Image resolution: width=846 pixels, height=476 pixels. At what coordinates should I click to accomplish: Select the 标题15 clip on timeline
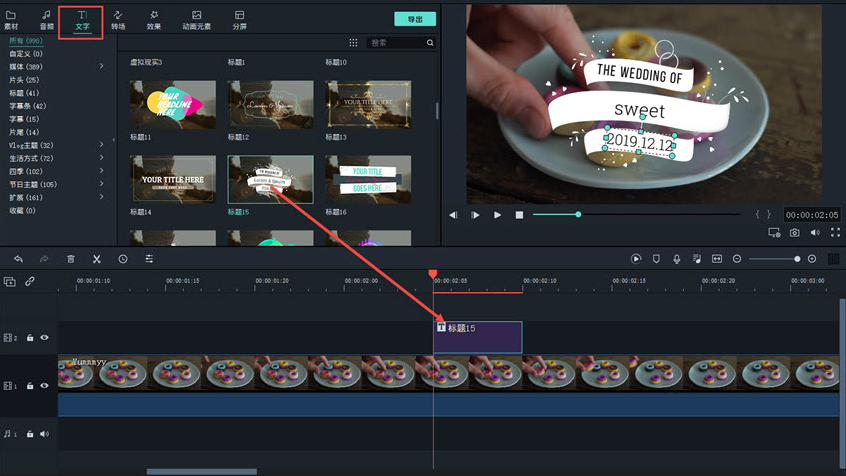tap(478, 337)
